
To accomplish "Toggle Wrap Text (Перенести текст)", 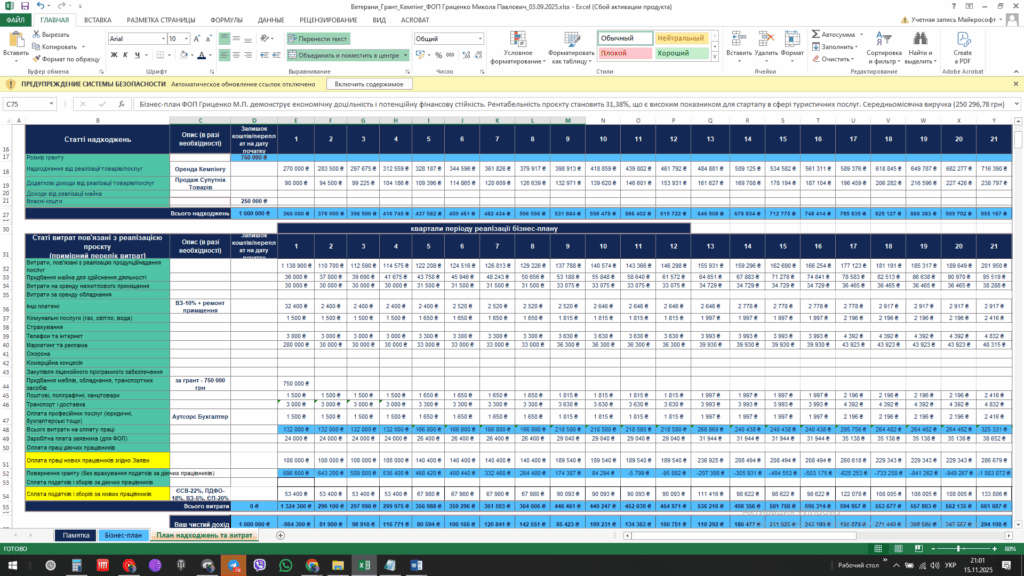I will pyautogui.click(x=318, y=39).
